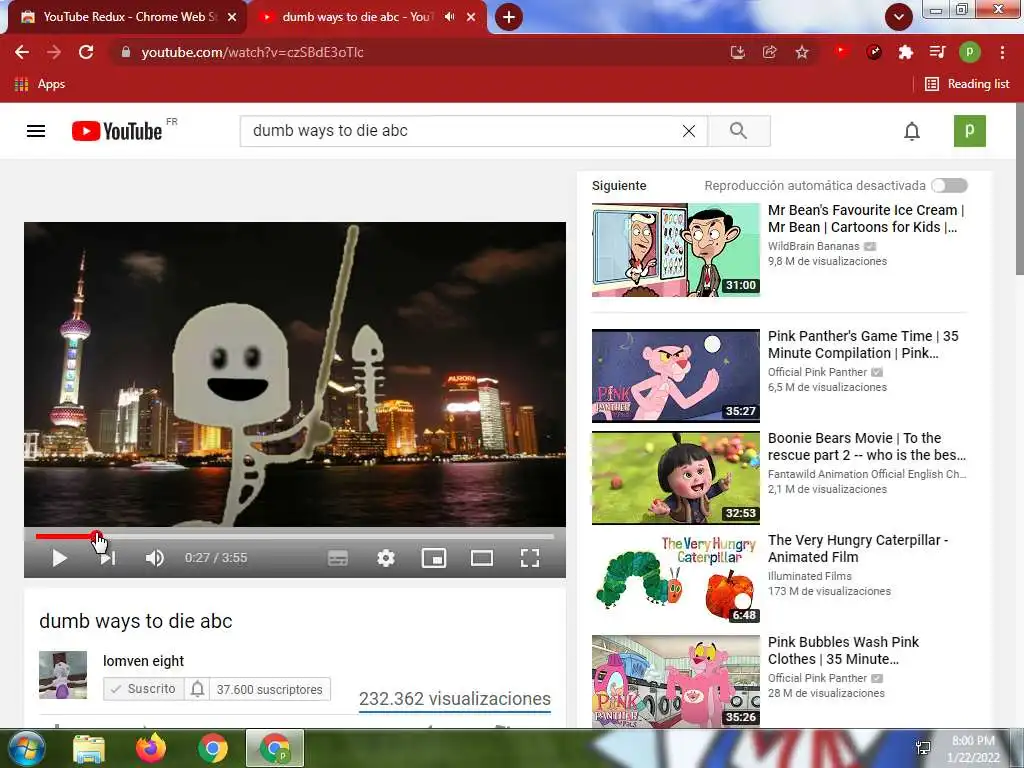This screenshot has width=1024, height=768.
Task: Click the video progress bar
Action: [295, 537]
